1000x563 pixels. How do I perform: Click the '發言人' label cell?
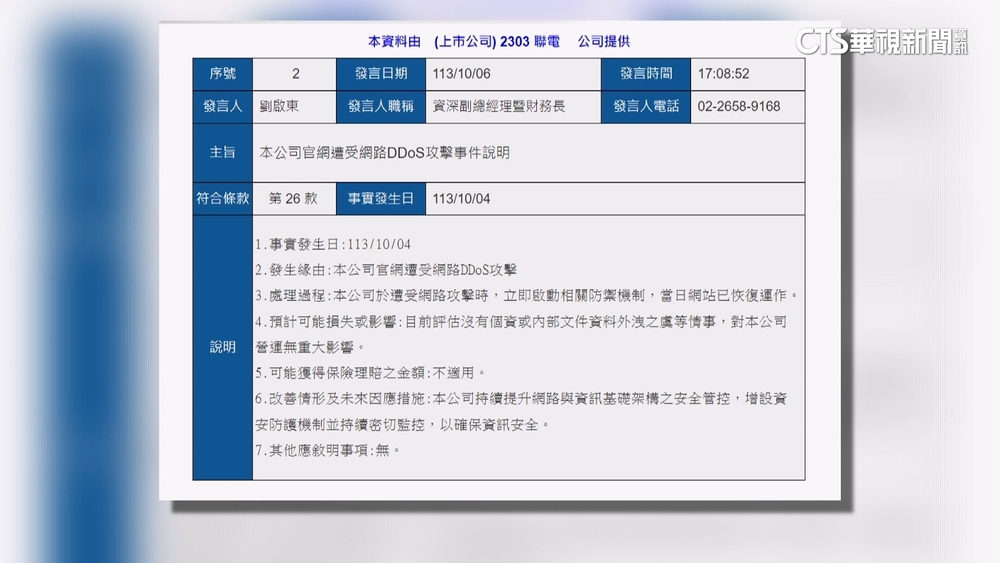click(x=223, y=106)
